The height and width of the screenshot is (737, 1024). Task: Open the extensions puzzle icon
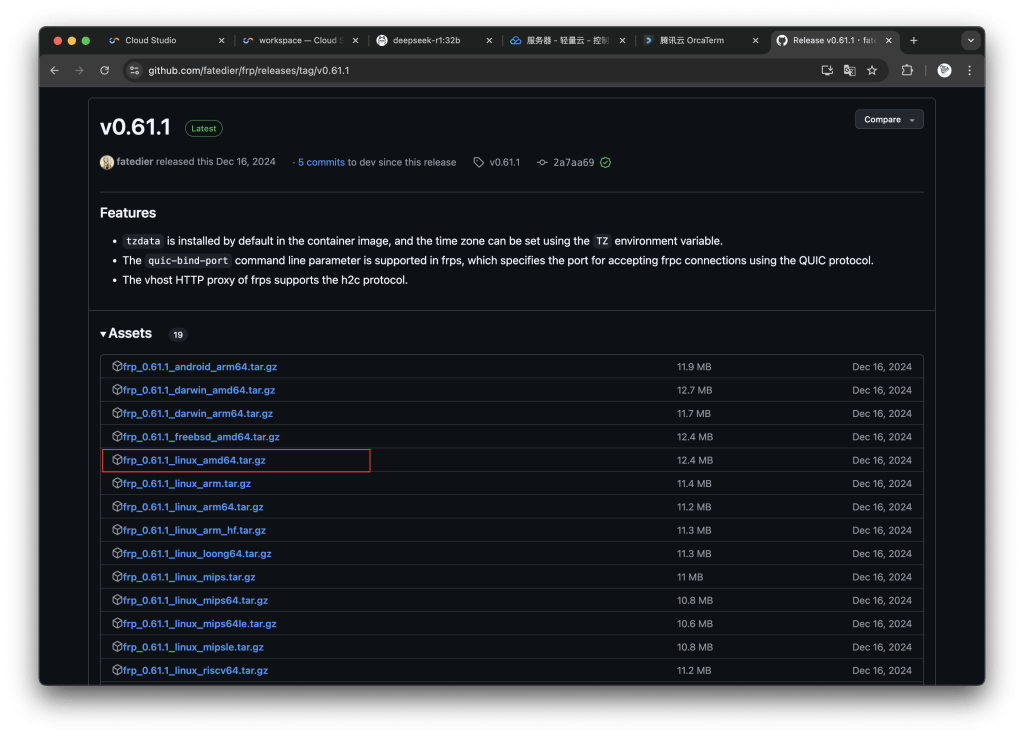907,71
